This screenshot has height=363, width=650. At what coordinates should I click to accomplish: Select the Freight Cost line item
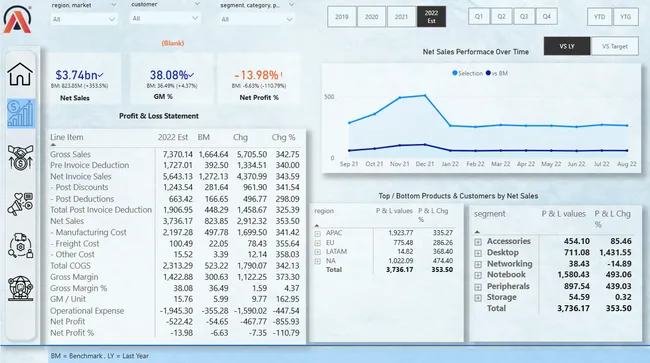click(75, 244)
